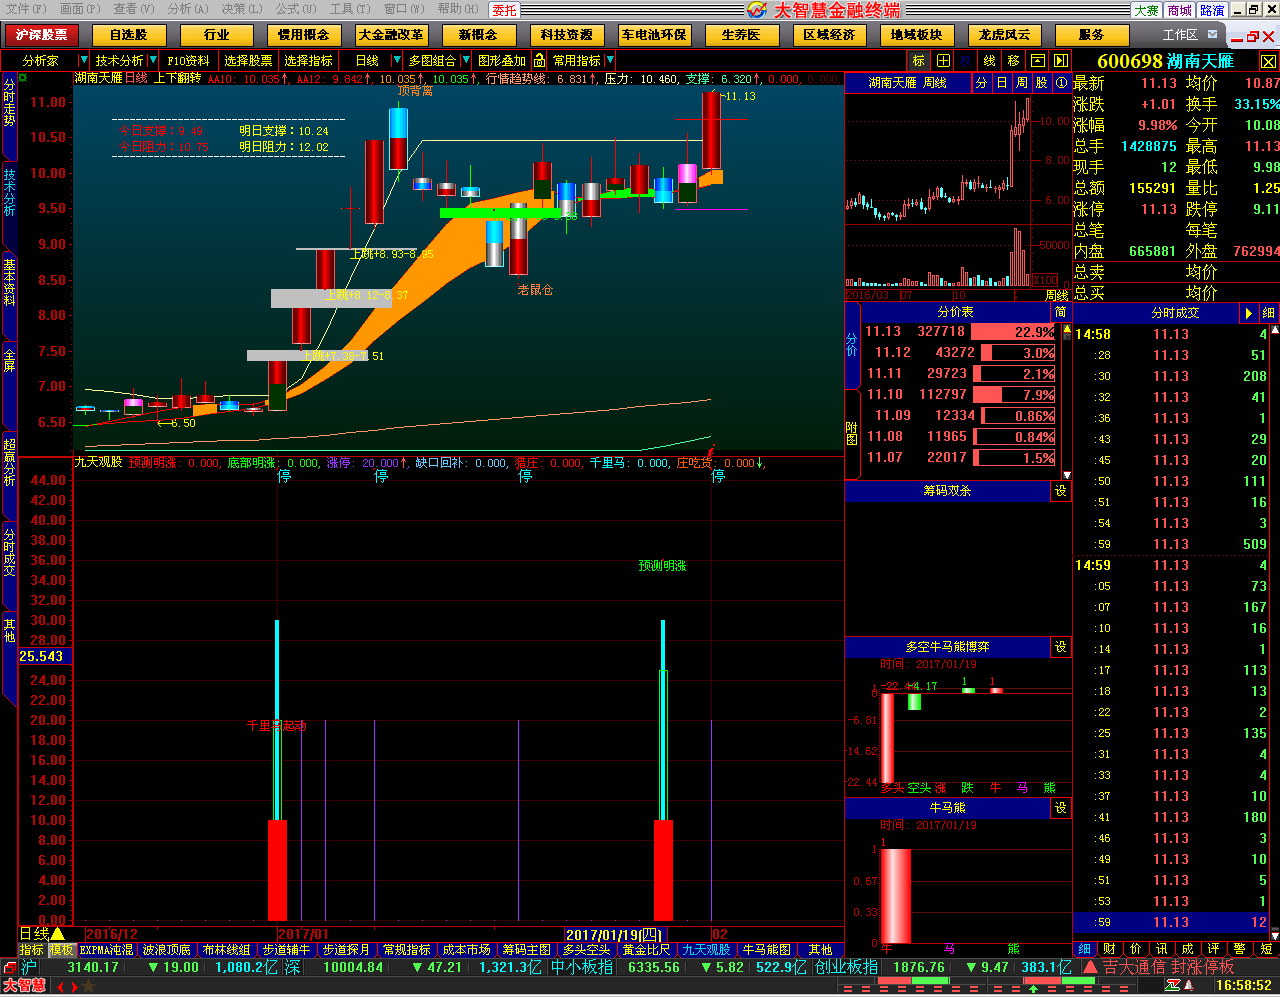Close the 600698 quote panel with X icon
The height and width of the screenshot is (997, 1280).
click(x=1267, y=61)
